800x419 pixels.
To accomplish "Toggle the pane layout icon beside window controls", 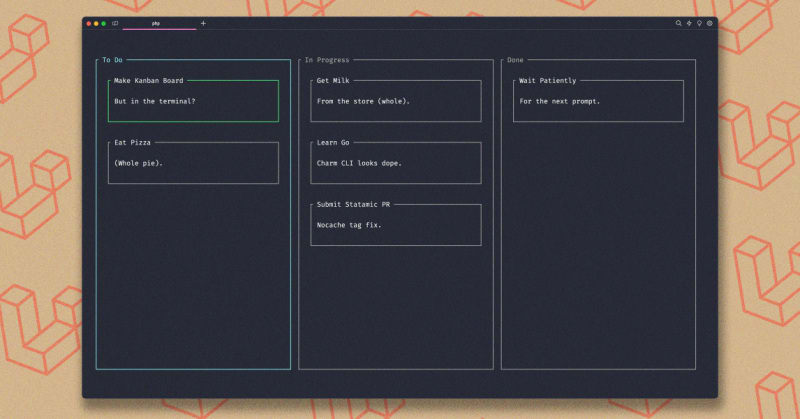I will pos(115,23).
